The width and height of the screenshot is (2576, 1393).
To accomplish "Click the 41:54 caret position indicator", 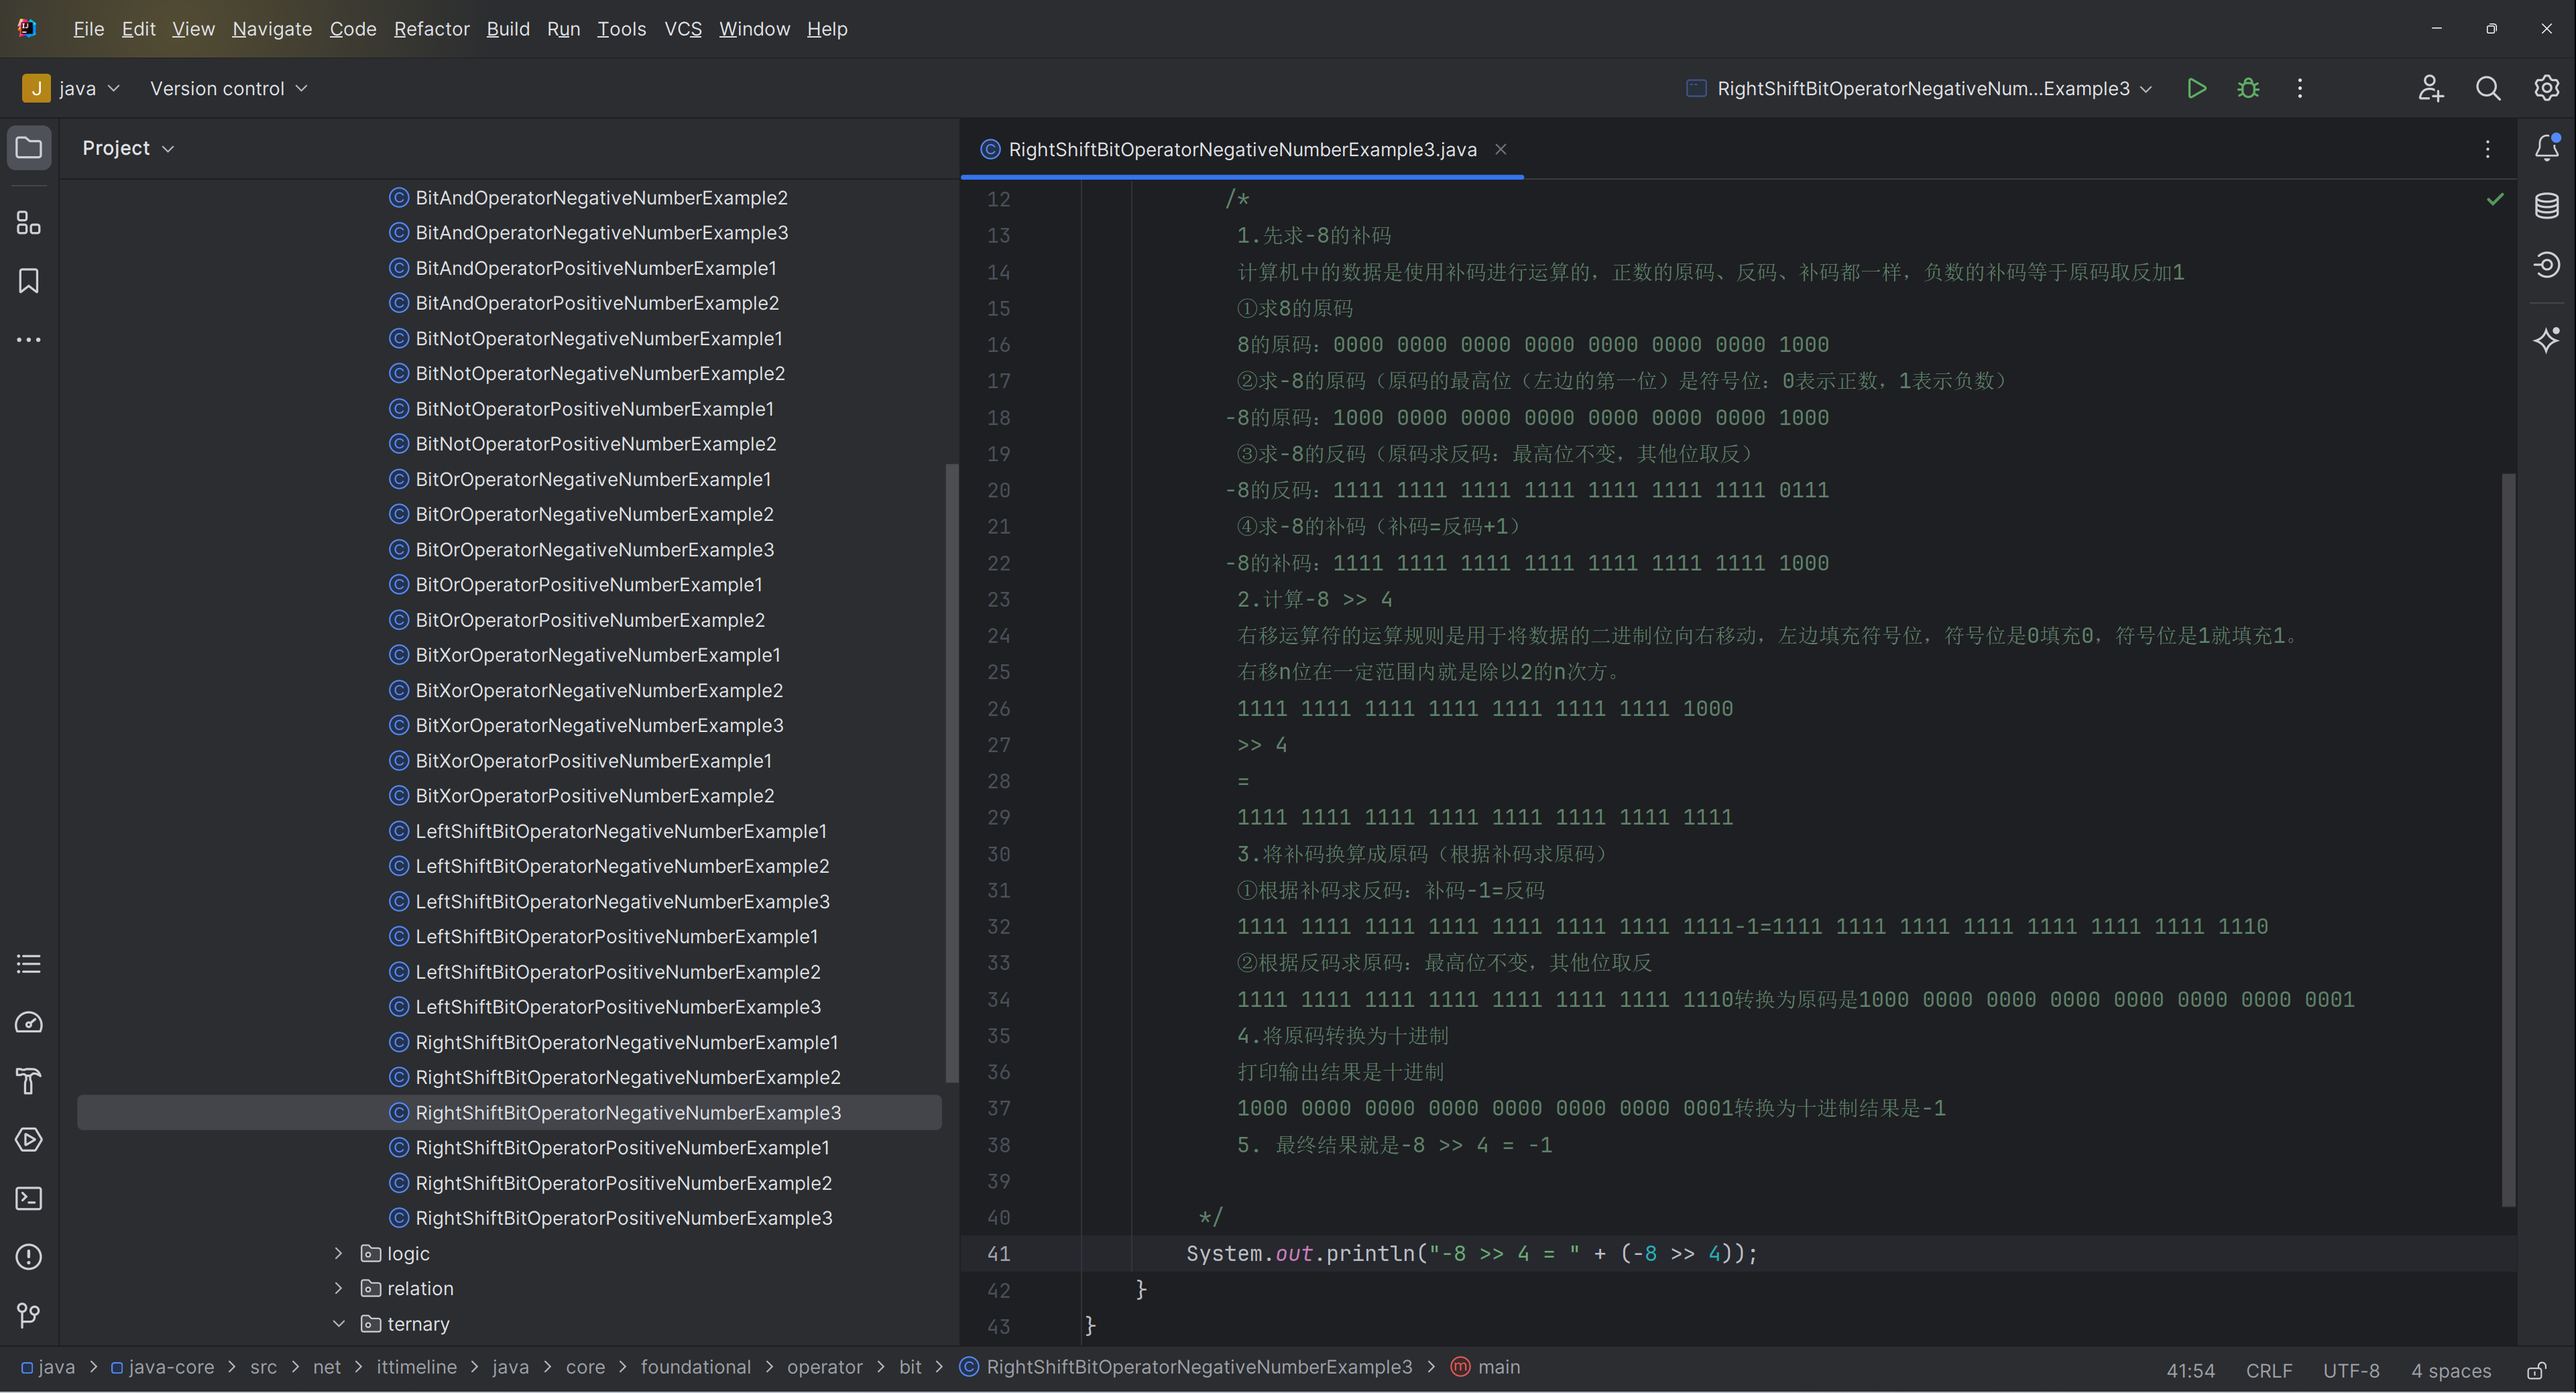I will 2190,1370.
